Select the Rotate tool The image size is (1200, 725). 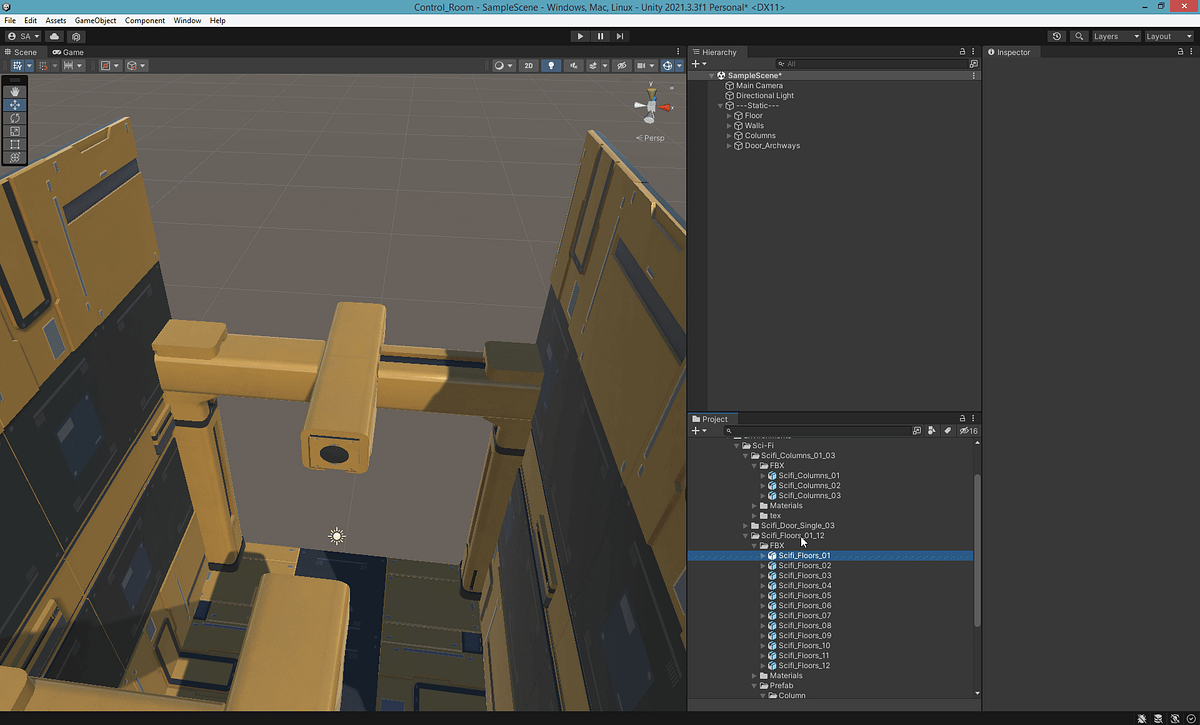pos(14,117)
